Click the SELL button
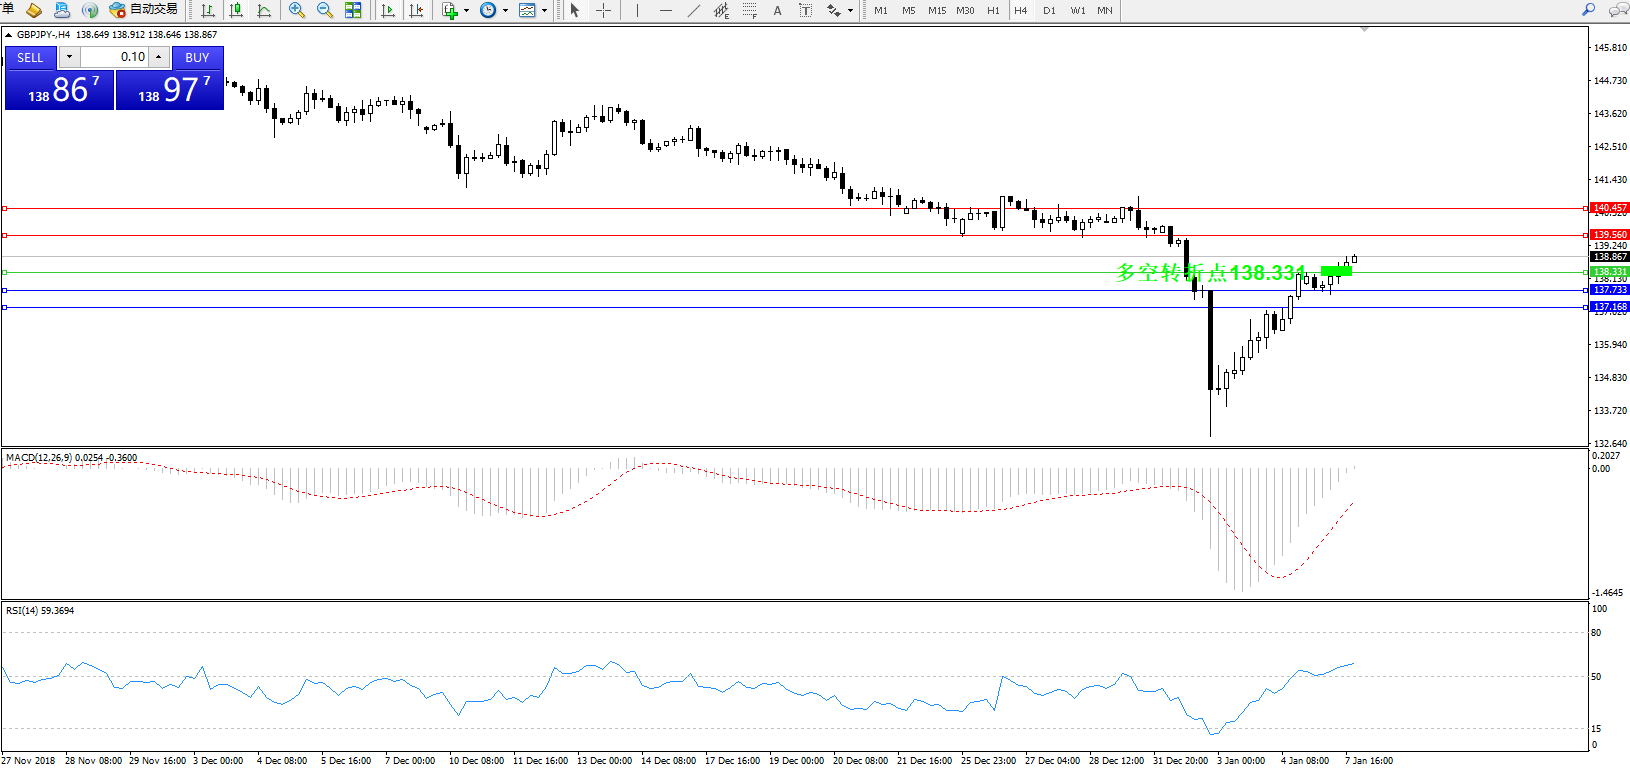 [x=30, y=57]
